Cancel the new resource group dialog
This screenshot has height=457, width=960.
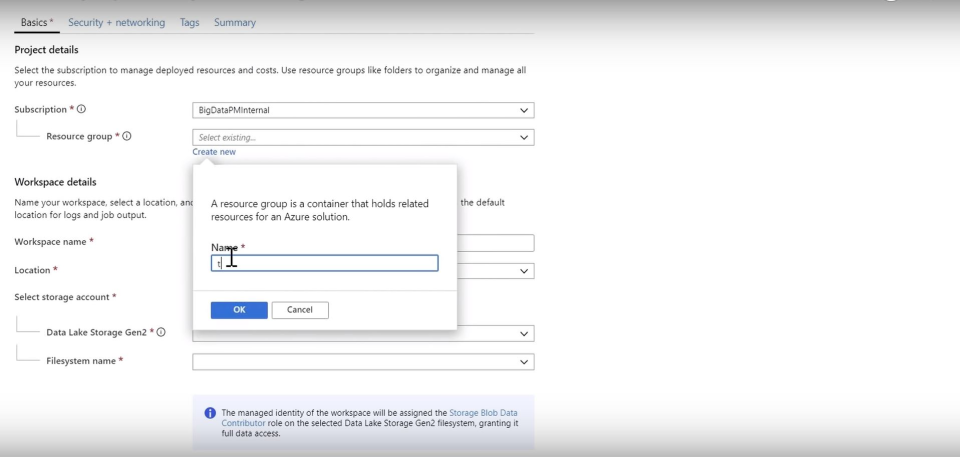click(300, 310)
